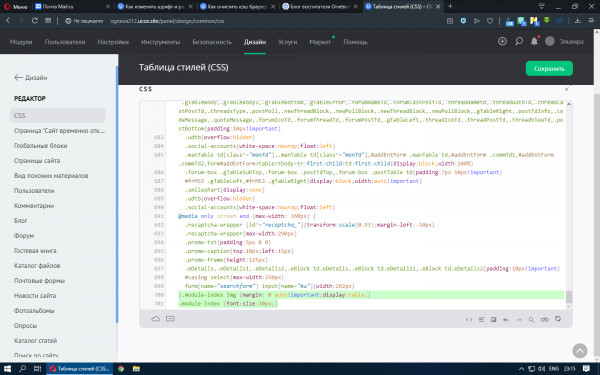
Task: Open the tab list menu in title bar
Action: tap(541, 6)
